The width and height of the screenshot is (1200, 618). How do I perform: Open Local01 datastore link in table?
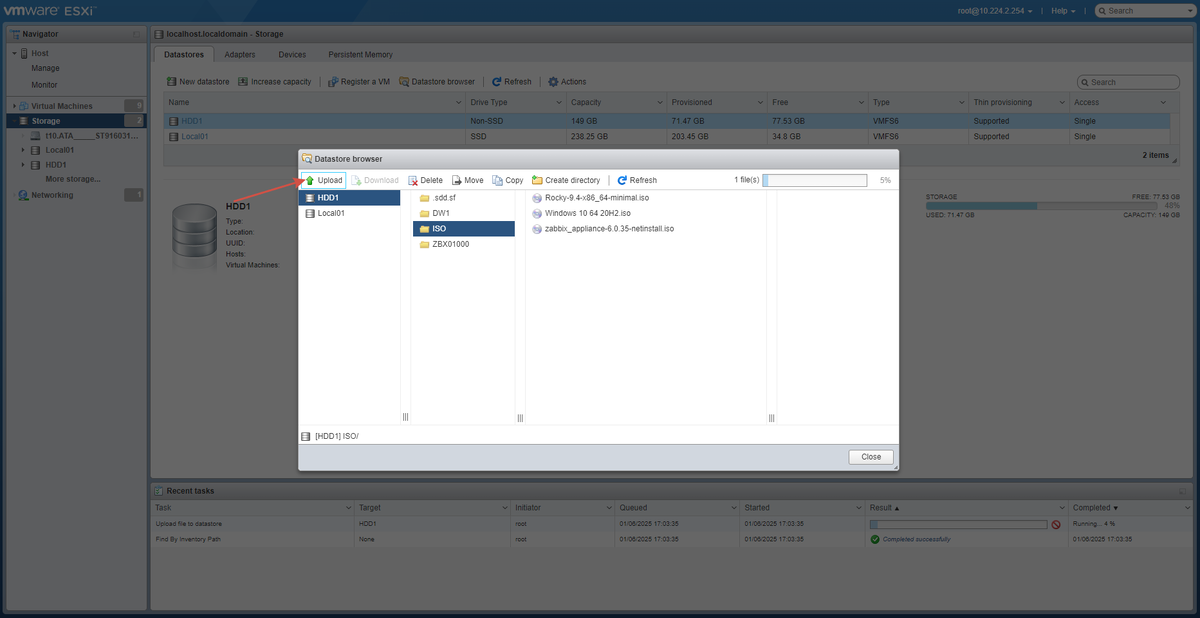[195, 136]
